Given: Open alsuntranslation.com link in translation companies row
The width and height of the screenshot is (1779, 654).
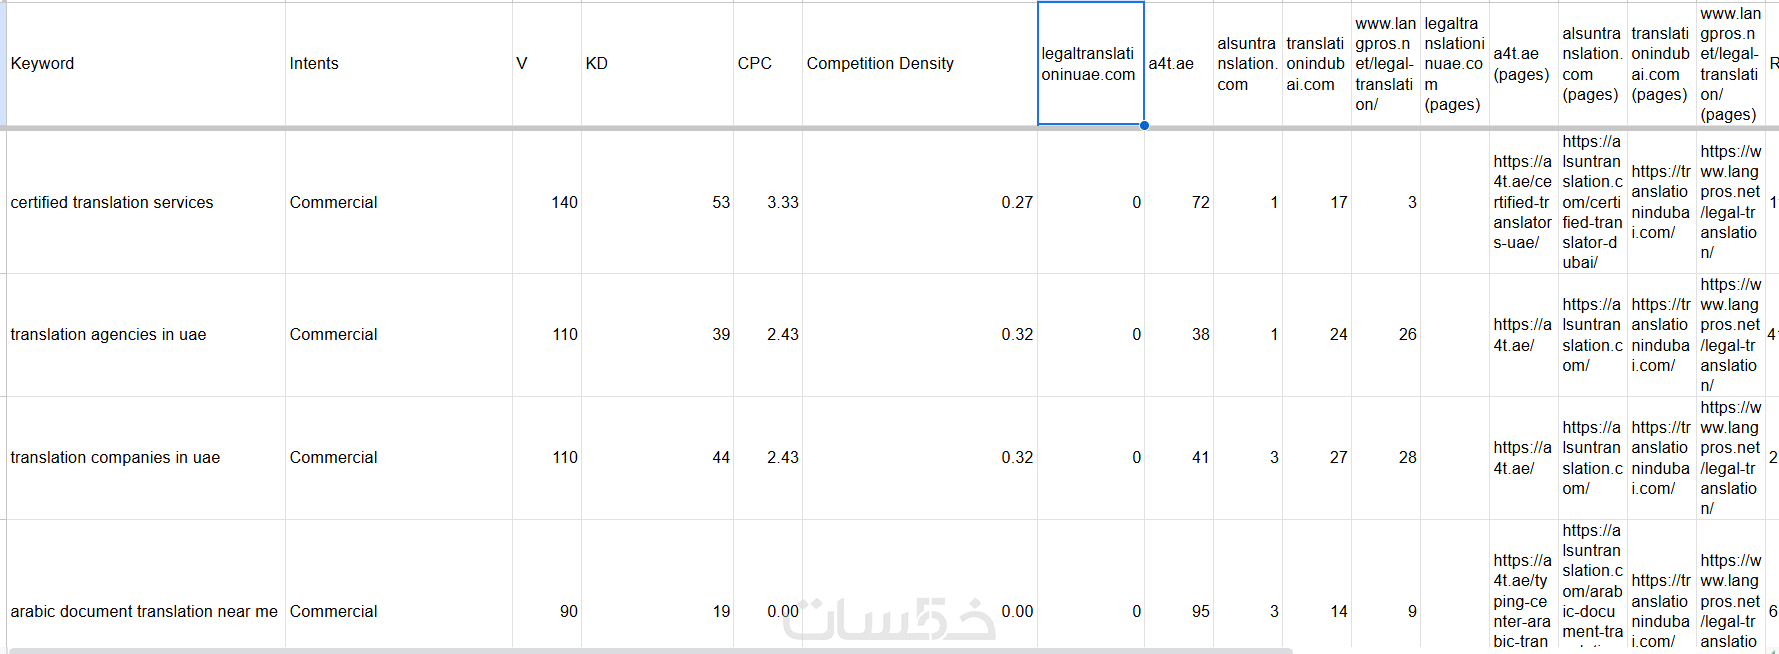Looking at the screenshot, I should 1592,458.
